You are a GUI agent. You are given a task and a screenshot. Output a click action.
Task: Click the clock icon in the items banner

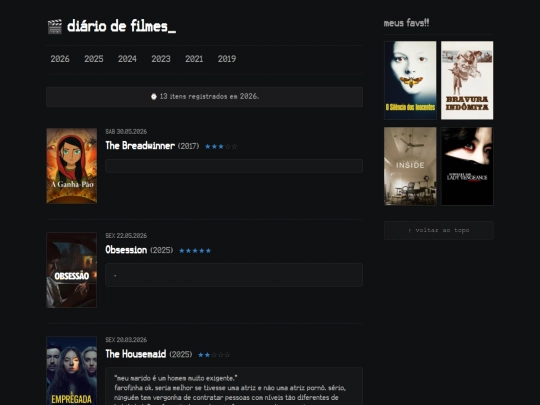click(154, 97)
